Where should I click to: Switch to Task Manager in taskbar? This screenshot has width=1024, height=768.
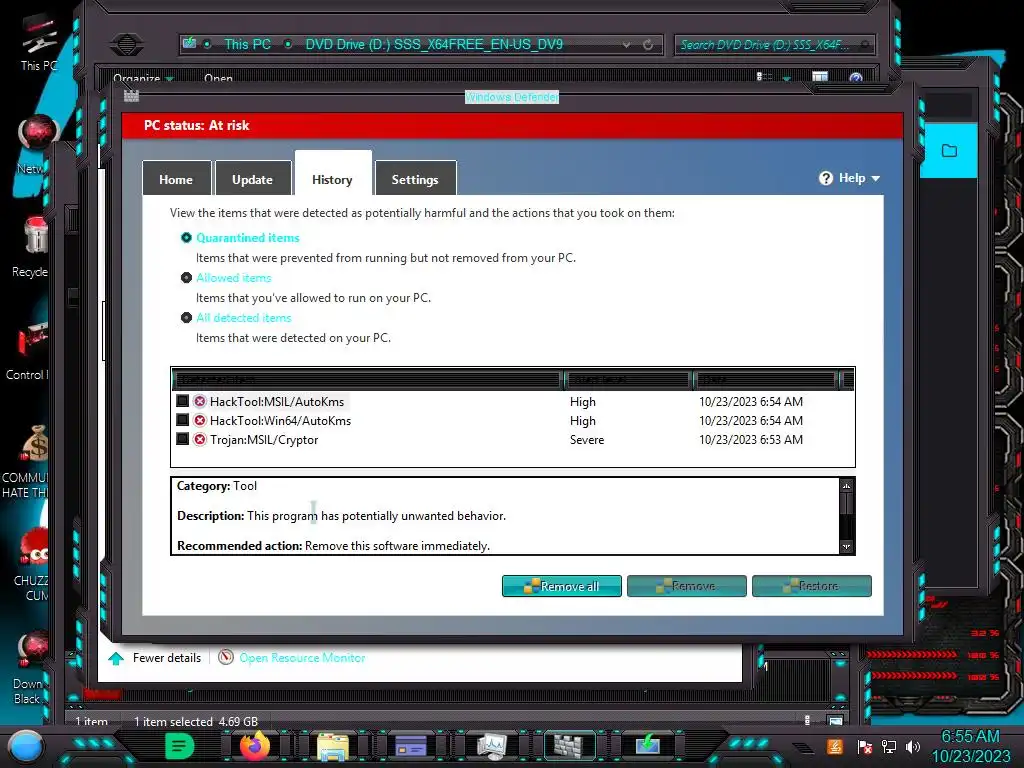(491, 746)
